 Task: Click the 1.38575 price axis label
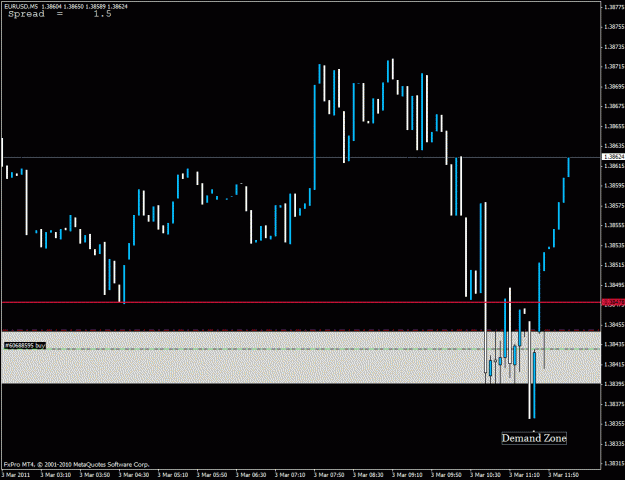(614, 205)
